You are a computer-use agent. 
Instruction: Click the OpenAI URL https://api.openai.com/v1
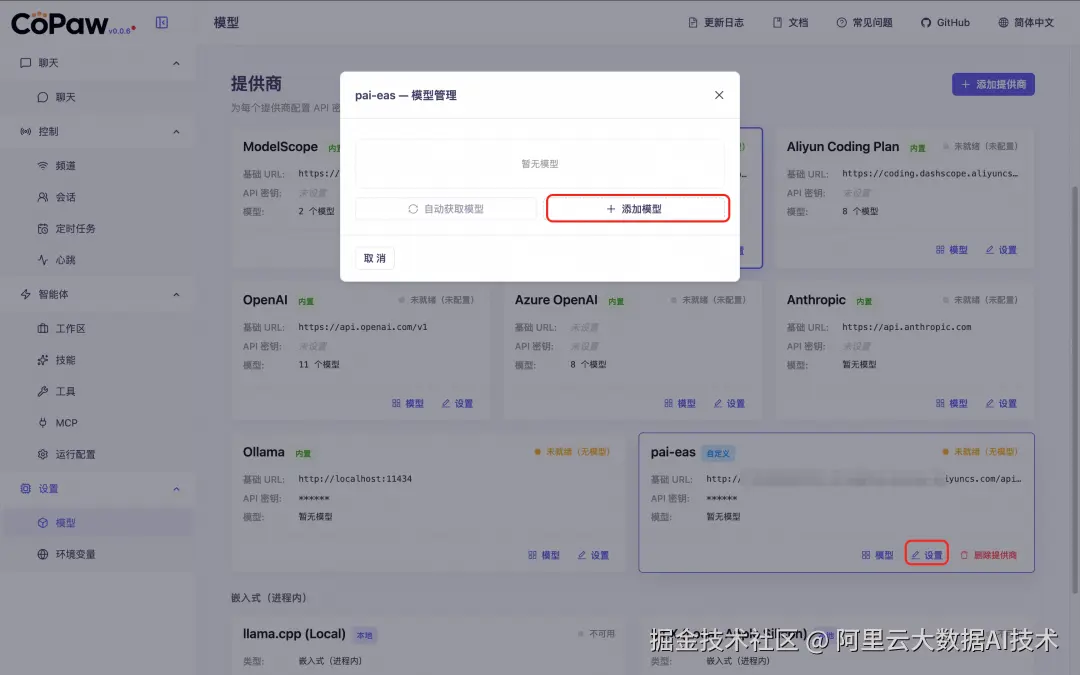[362, 327]
